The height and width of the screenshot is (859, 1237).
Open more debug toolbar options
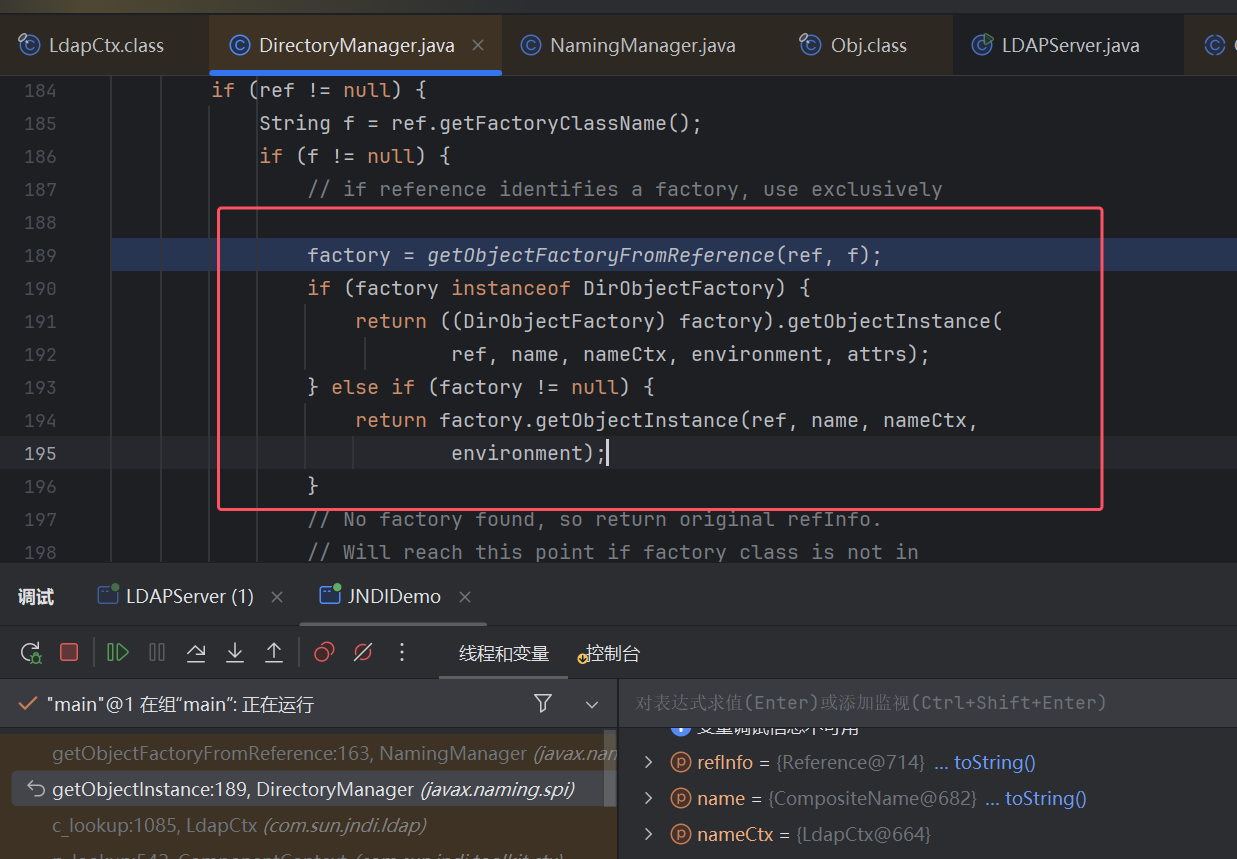click(x=402, y=652)
